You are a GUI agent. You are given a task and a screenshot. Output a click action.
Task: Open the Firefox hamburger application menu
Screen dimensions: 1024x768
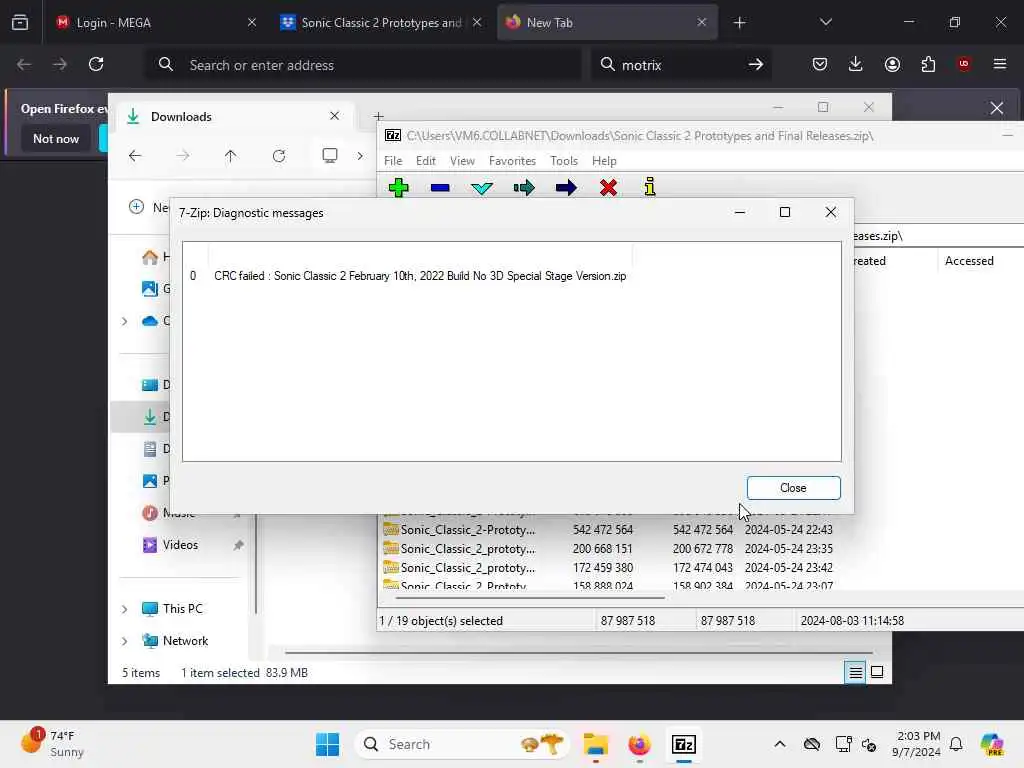tap(1000, 64)
